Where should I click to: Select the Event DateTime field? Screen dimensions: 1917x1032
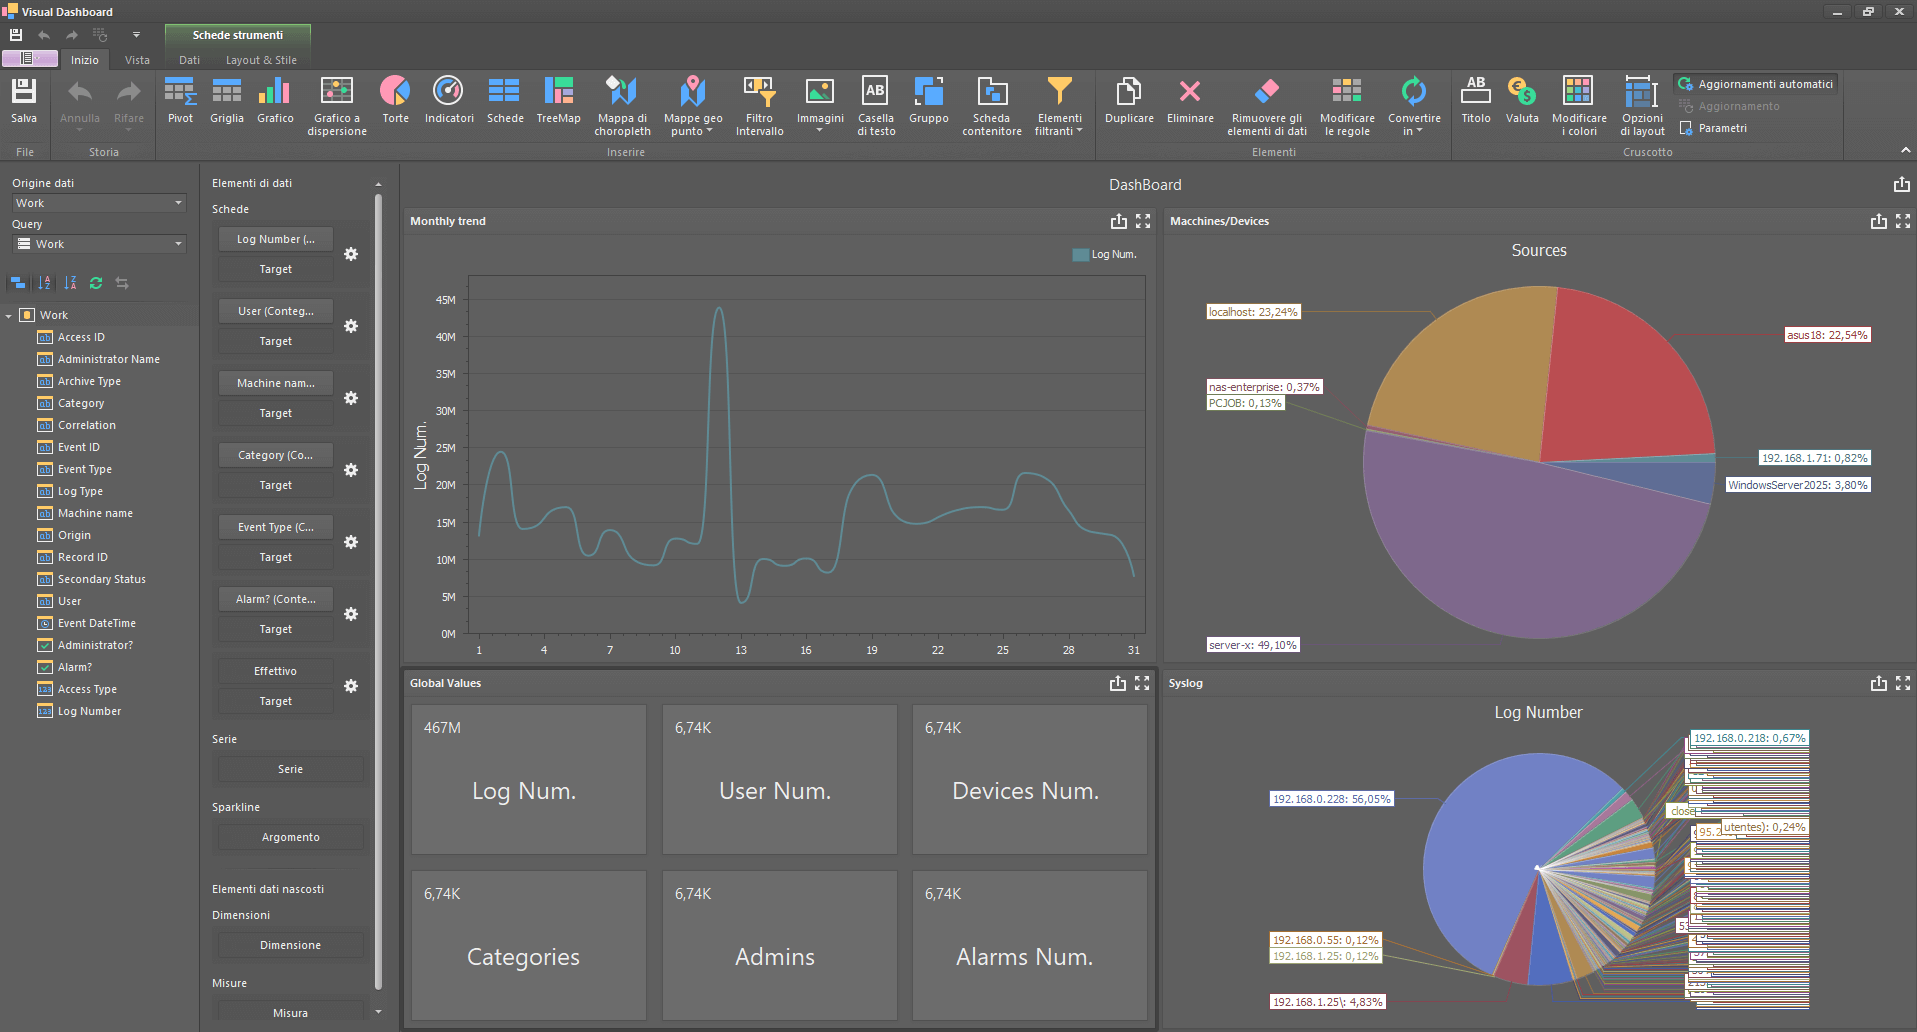point(96,623)
